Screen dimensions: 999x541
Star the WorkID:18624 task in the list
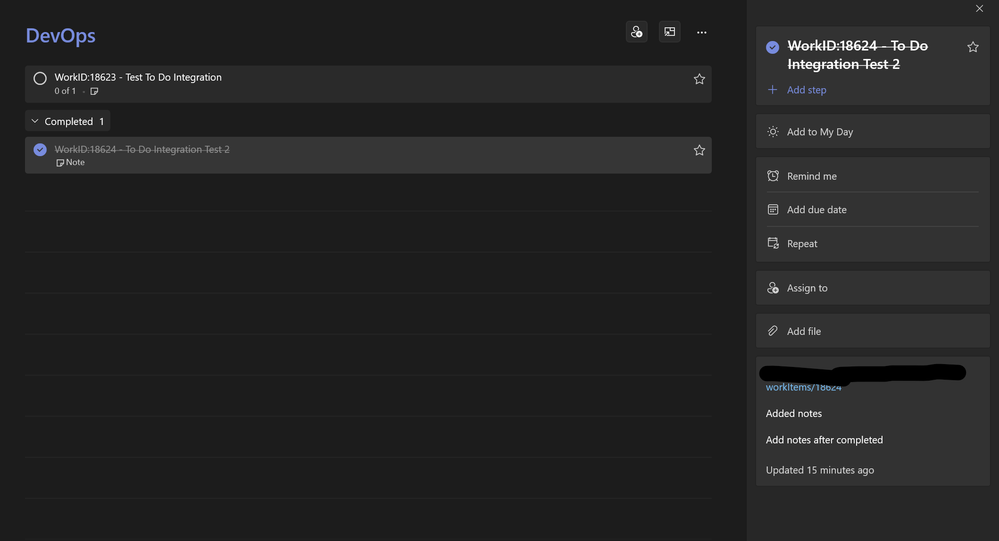[699, 150]
